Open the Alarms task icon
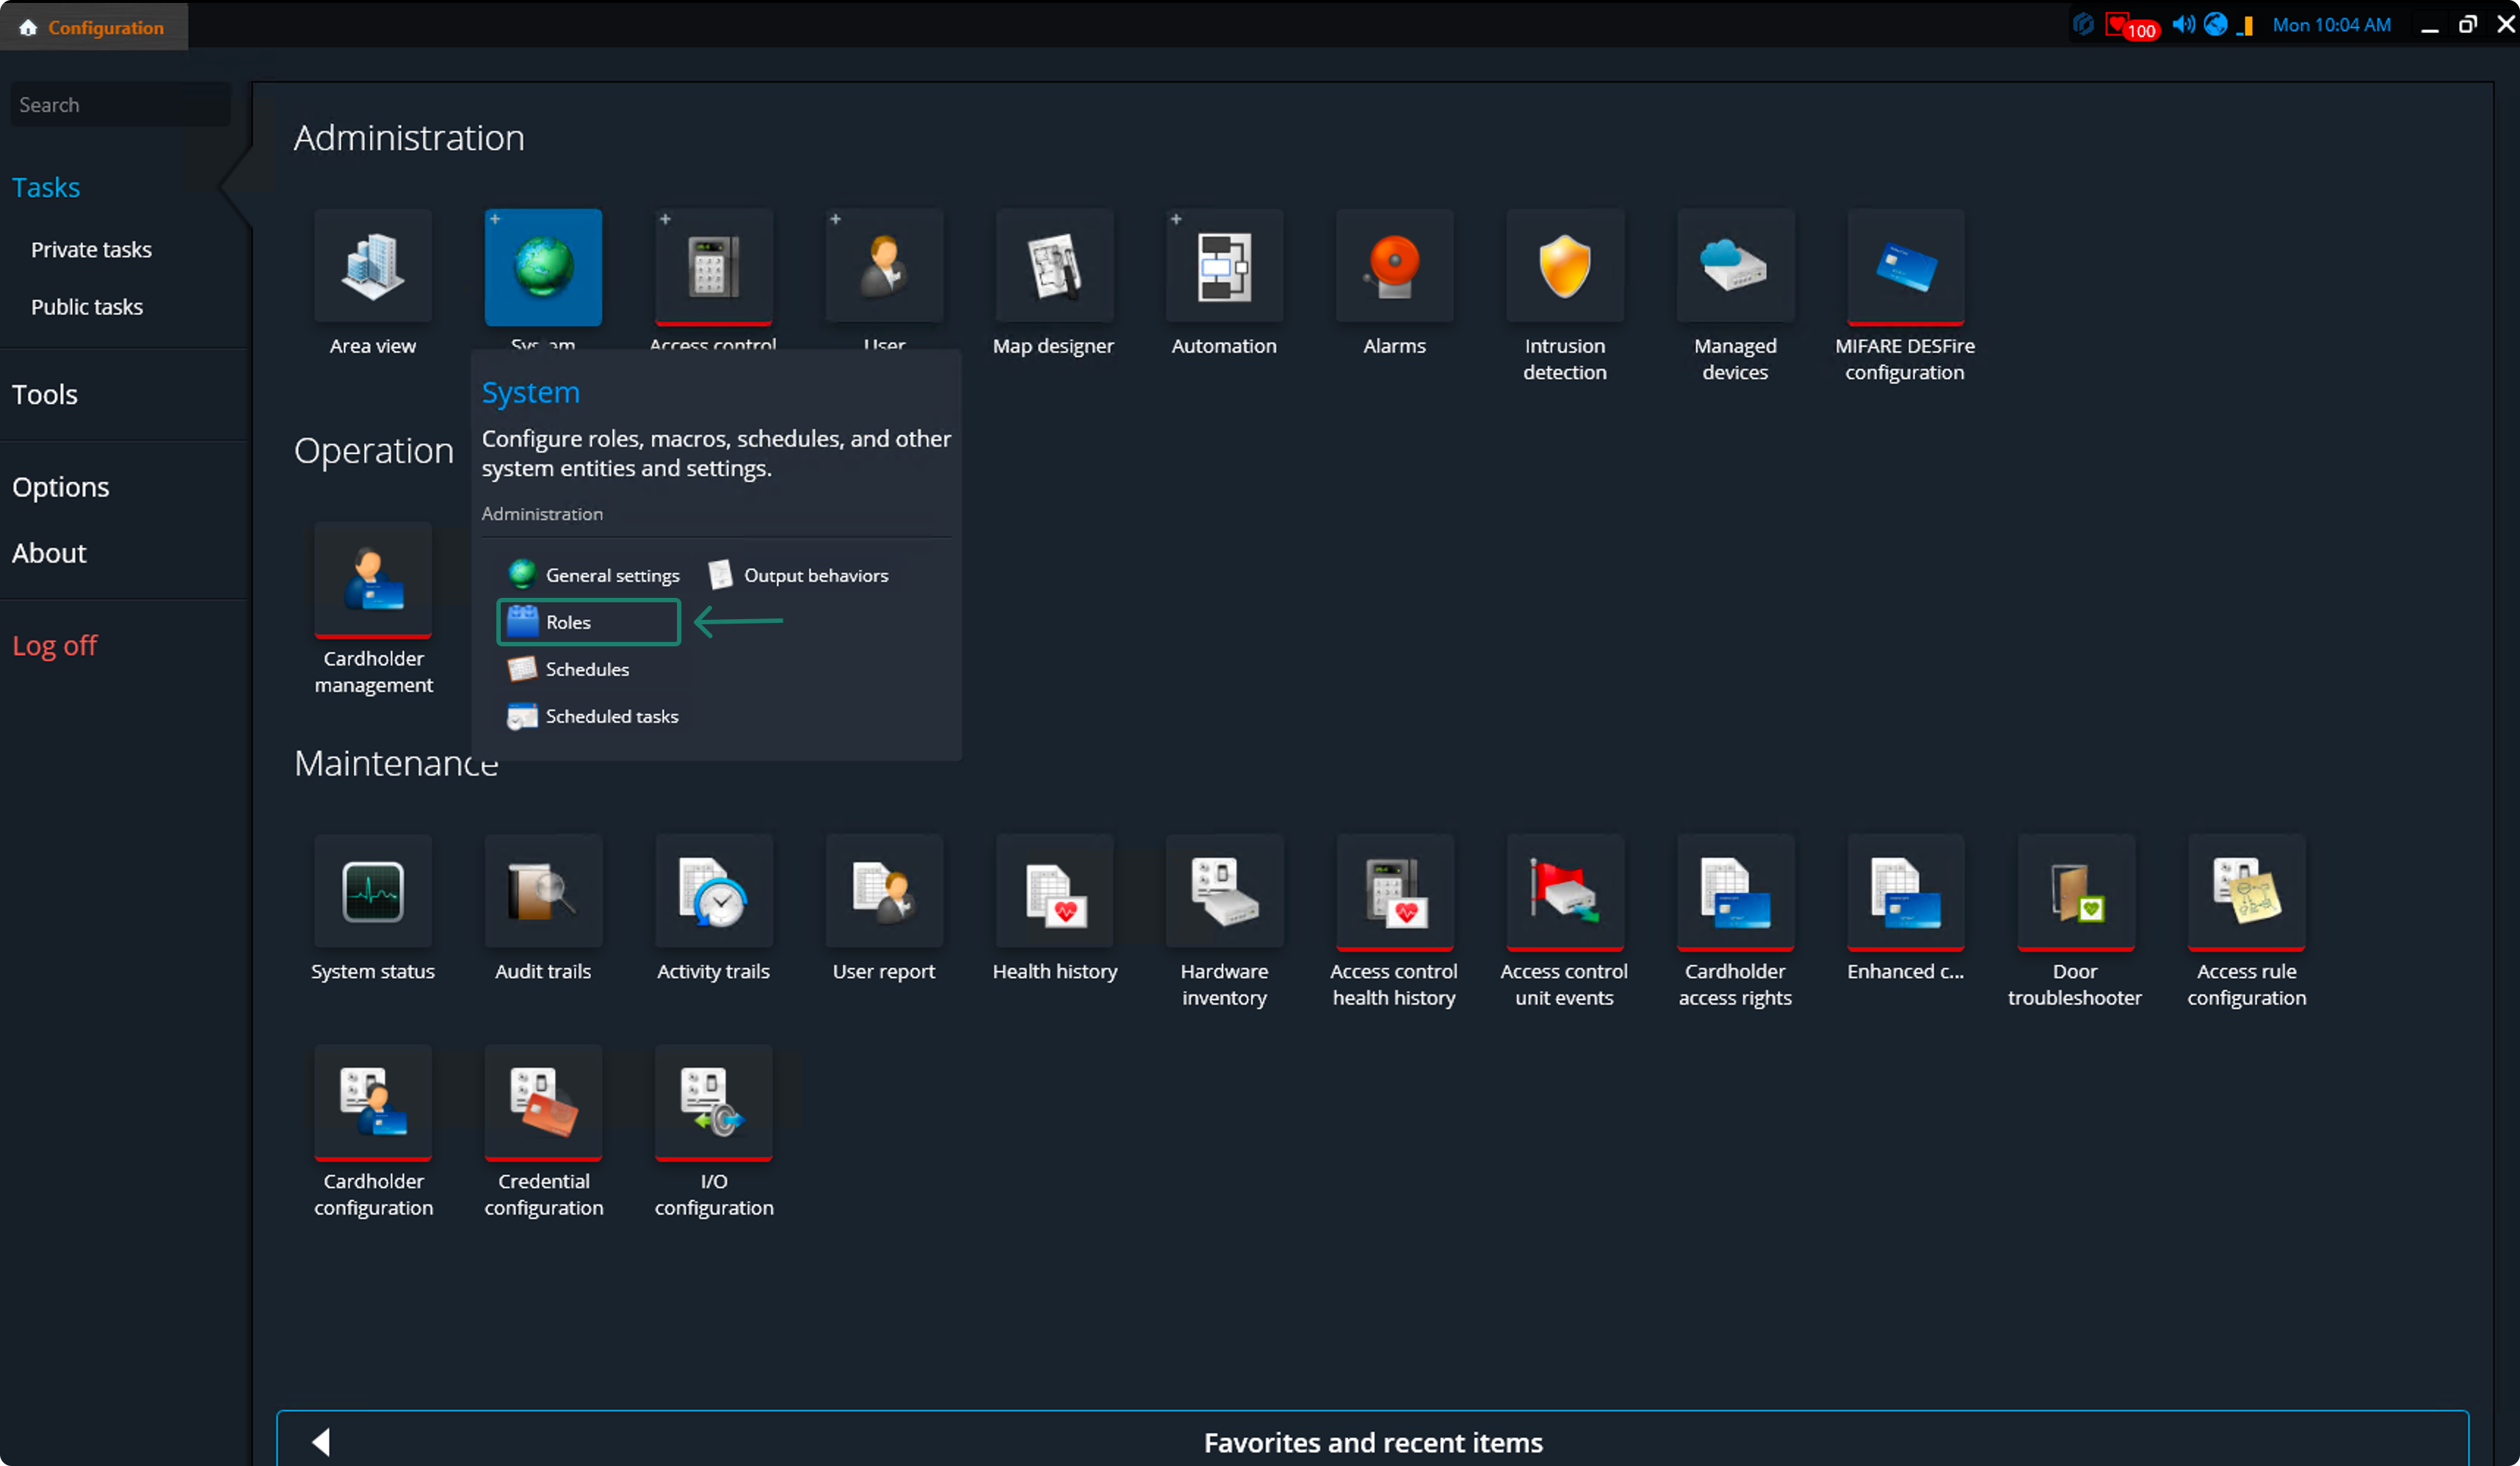This screenshot has height=1466, width=2520. (1394, 267)
